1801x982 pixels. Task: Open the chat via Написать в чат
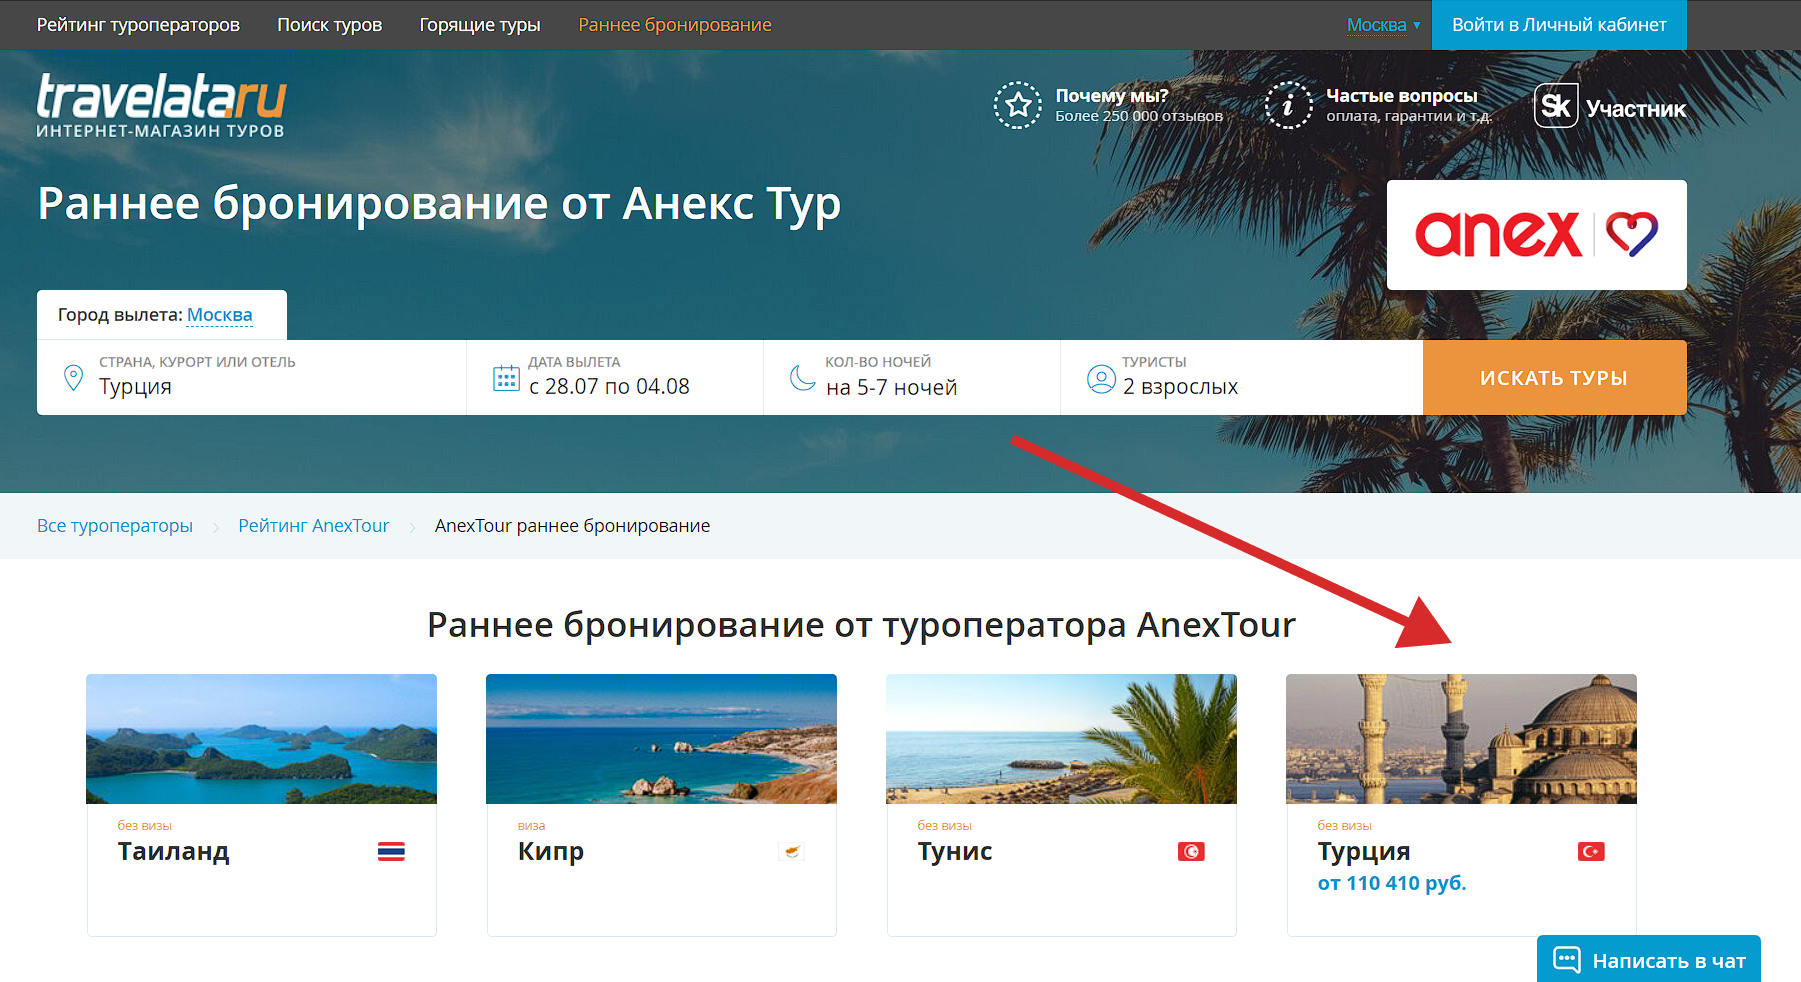tap(1648, 960)
